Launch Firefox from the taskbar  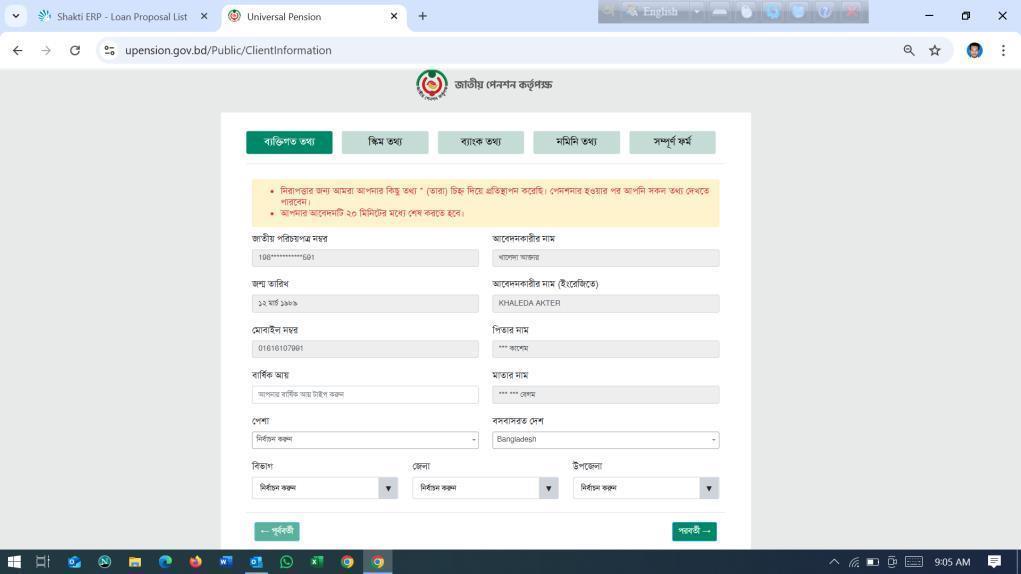tap(195, 562)
